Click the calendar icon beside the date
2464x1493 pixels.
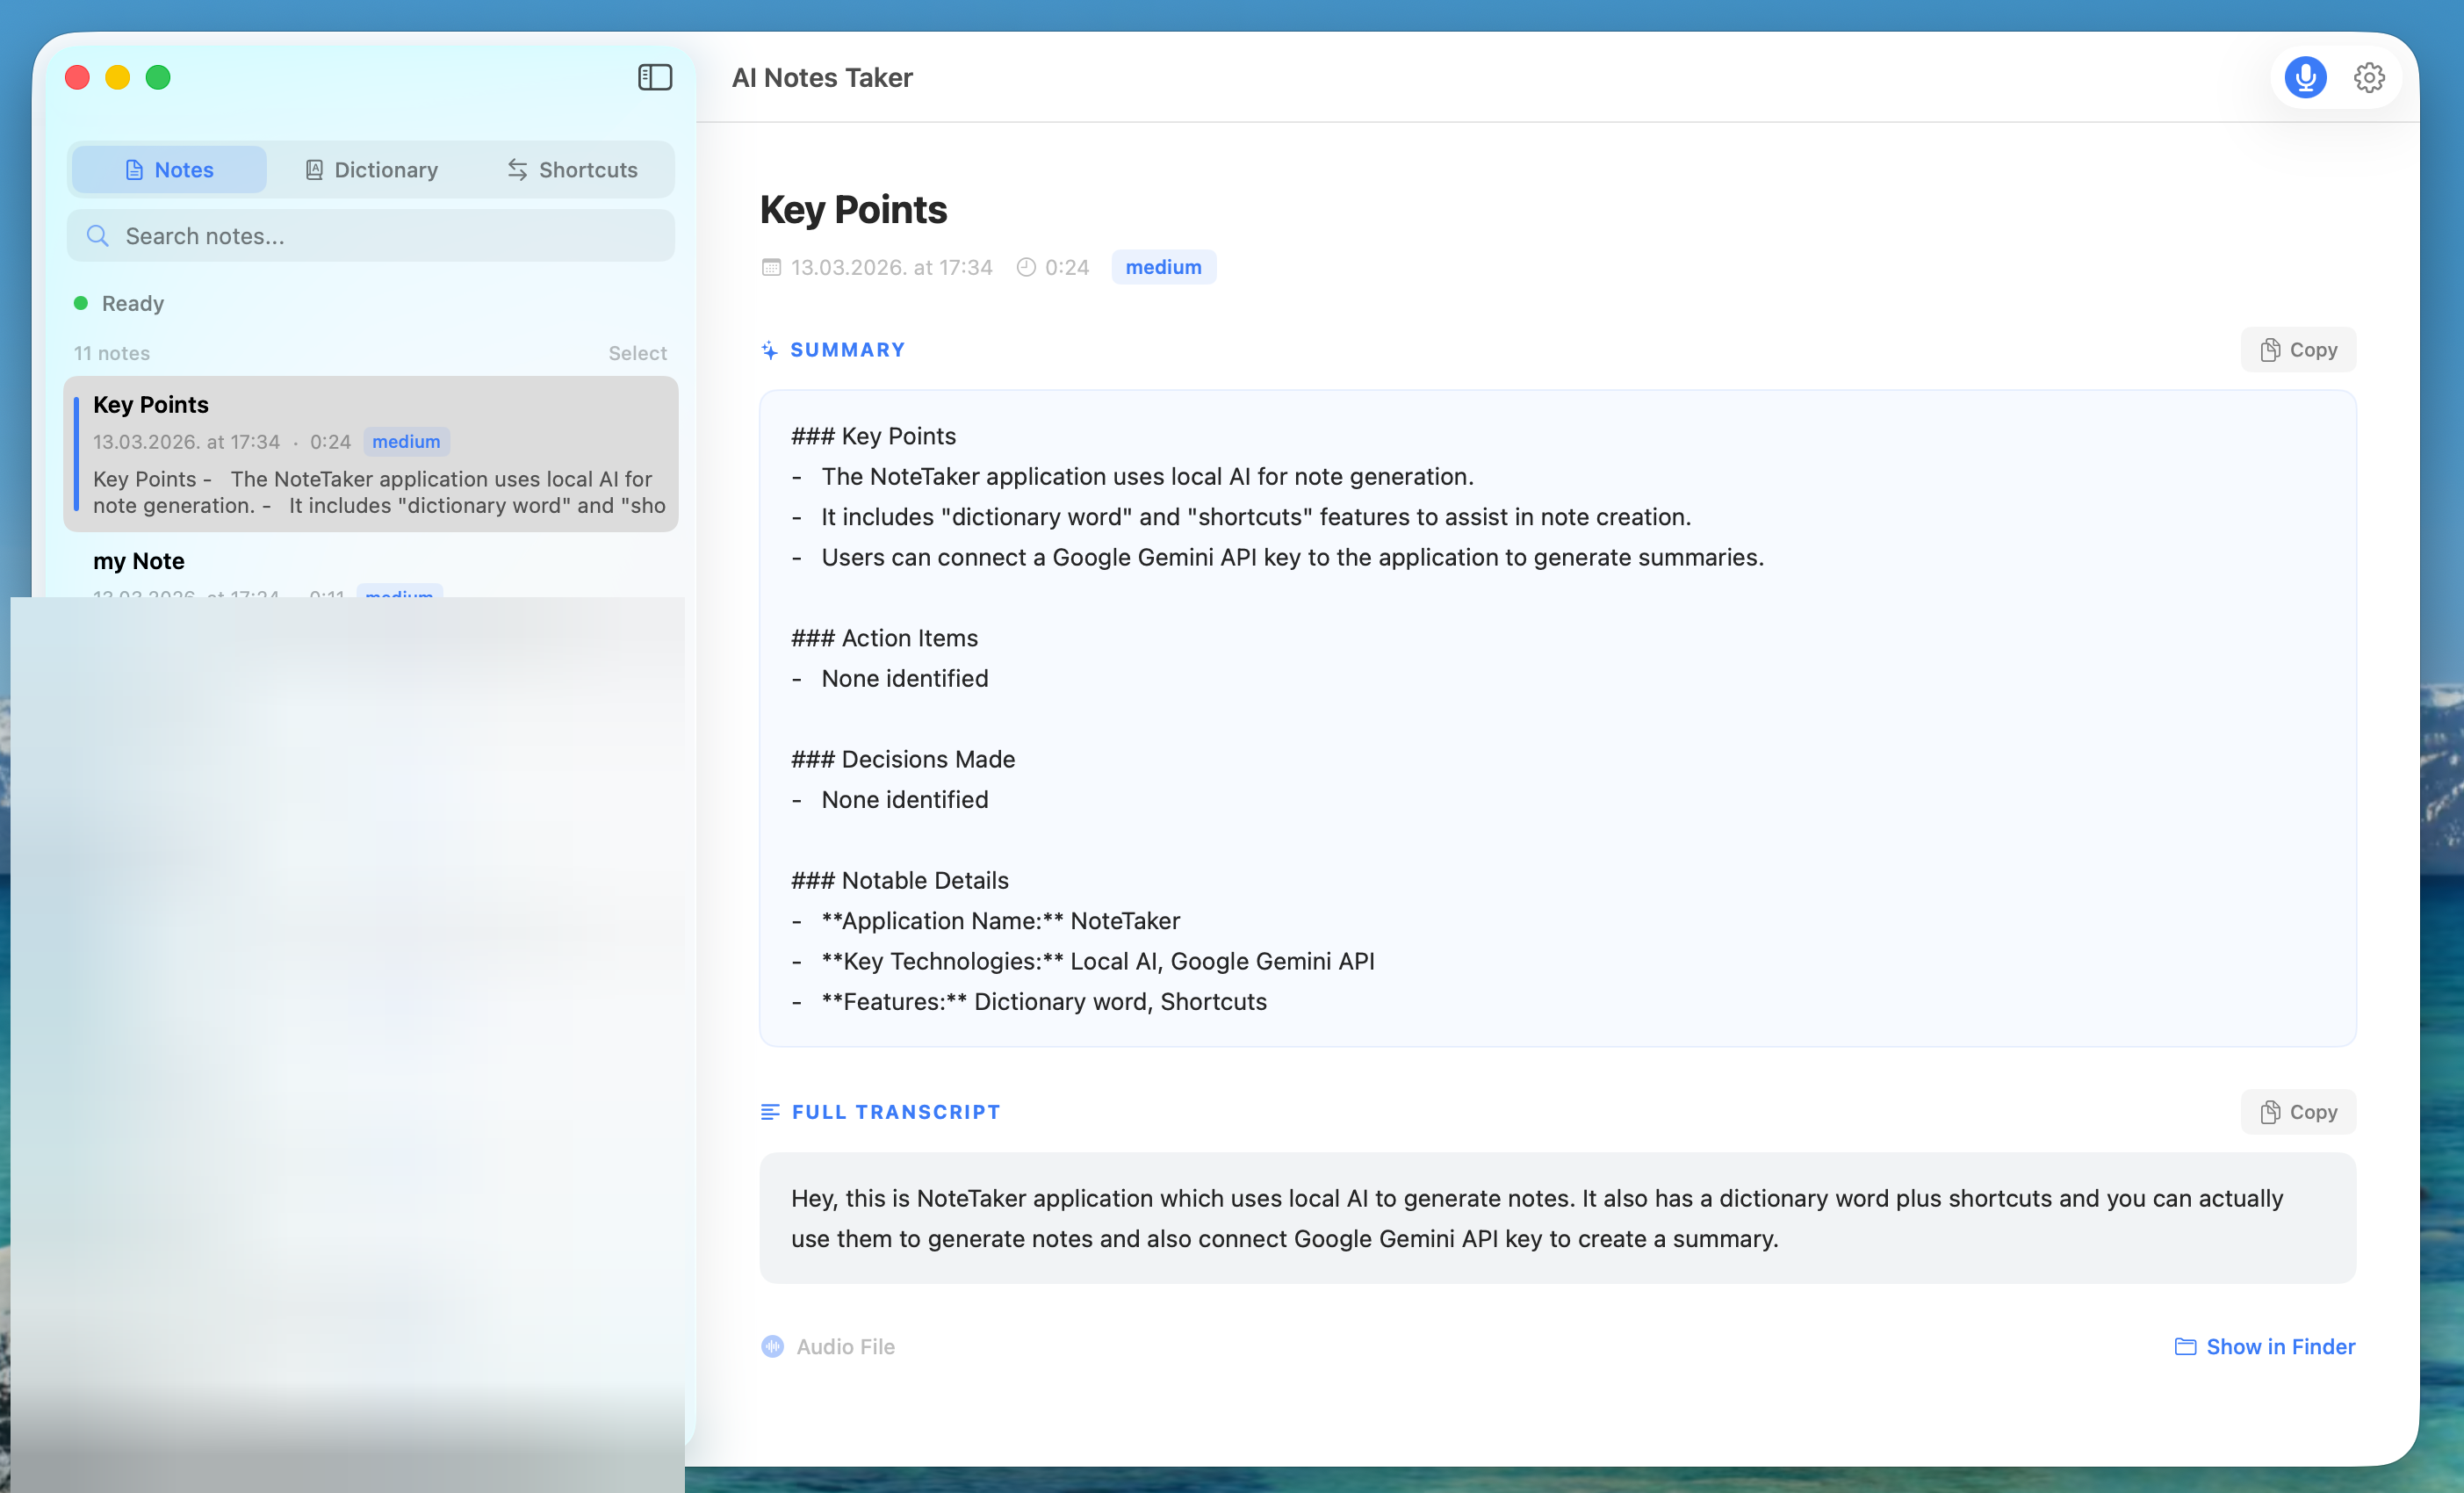[771, 267]
